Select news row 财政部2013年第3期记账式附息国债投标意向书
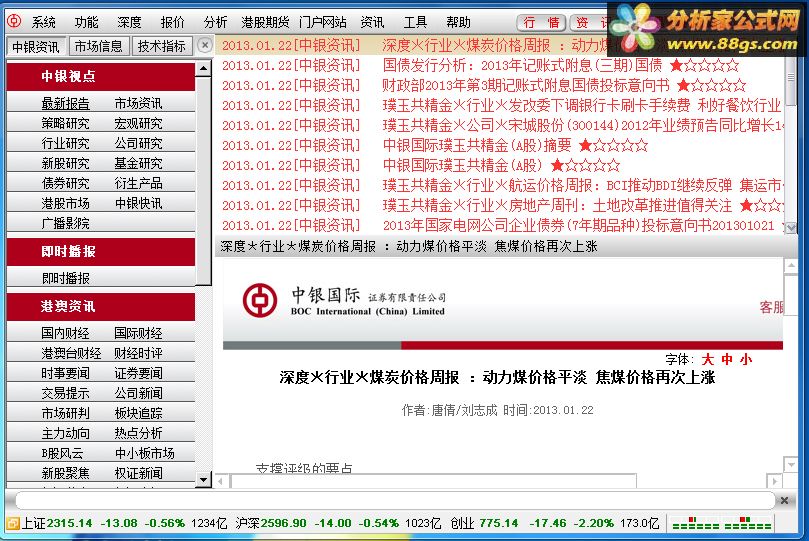Image resolution: width=809 pixels, height=541 pixels. [499, 85]
